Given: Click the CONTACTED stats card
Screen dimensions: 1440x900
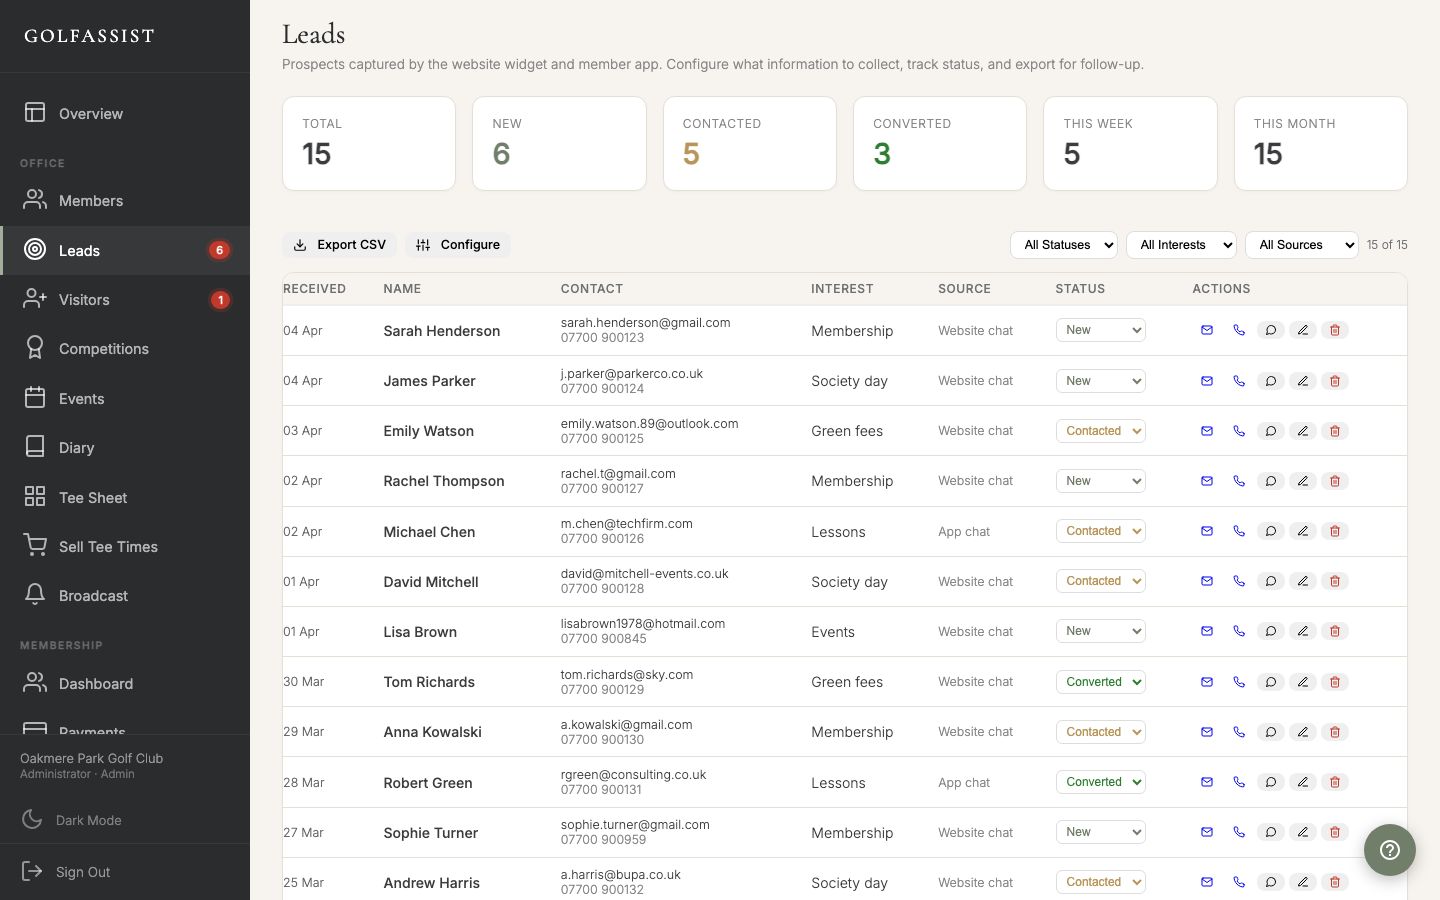Looking at the screenshot, I should pos(749,143).
